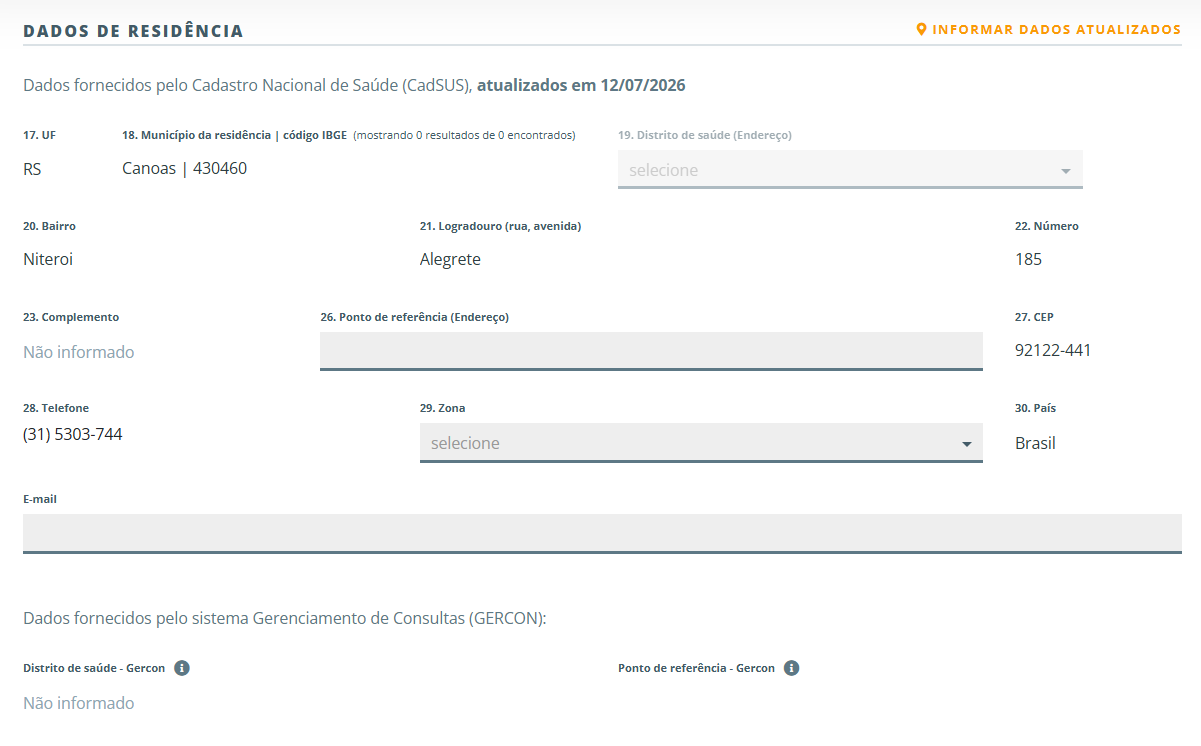The image size is (1201, 746).
Task: Click the País value Brasil
Action: point(1035,444)
